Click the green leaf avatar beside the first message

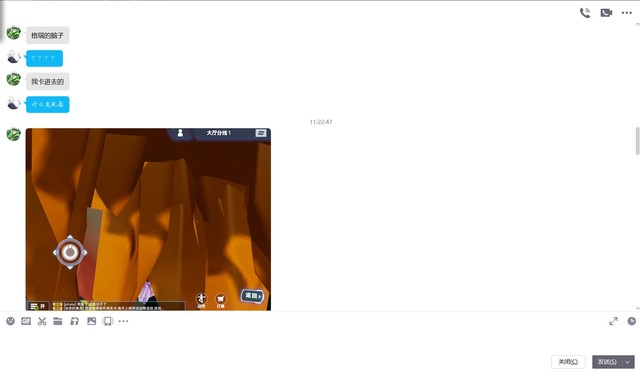13,33
